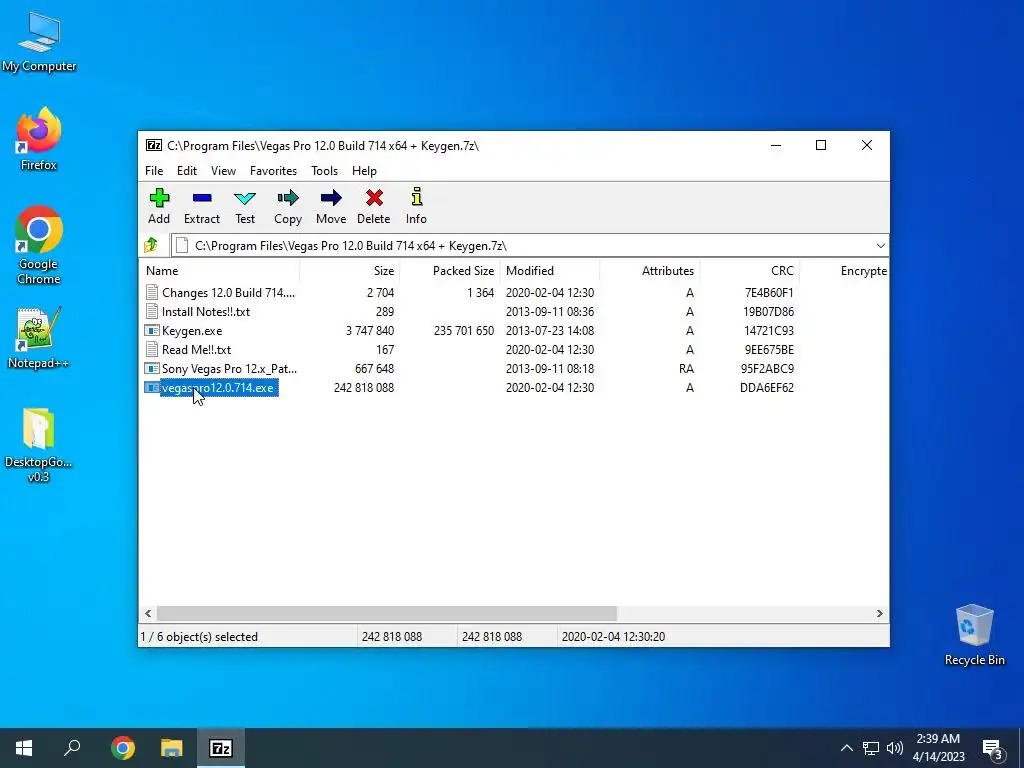Click size value 2 704
This screenshot has height=768, width=1024.
(380, 293)
